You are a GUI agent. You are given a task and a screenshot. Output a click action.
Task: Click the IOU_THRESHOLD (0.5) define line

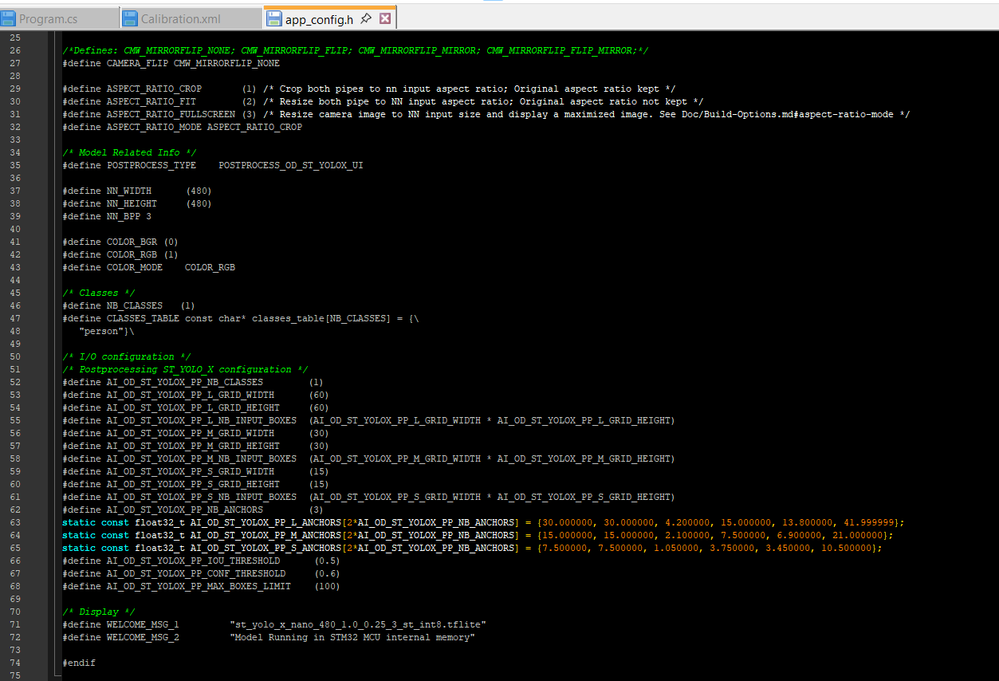(201, 560)
